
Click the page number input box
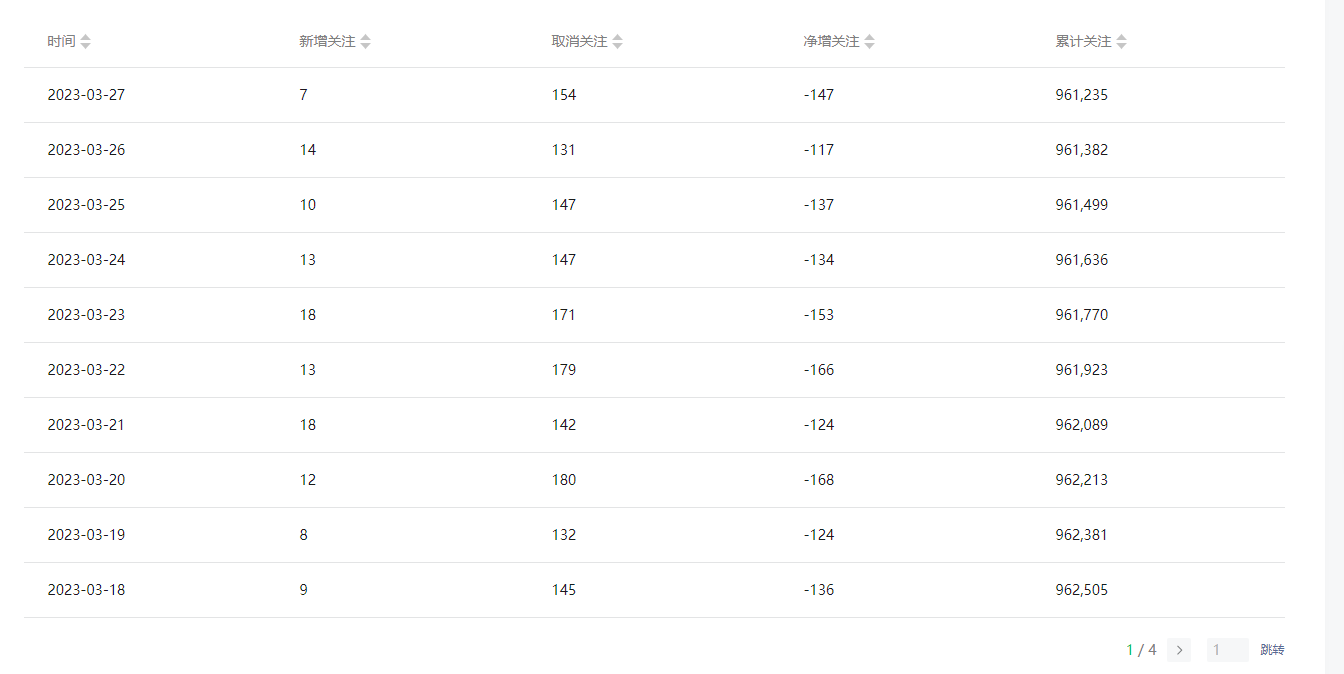click(x=1227, y=650)
